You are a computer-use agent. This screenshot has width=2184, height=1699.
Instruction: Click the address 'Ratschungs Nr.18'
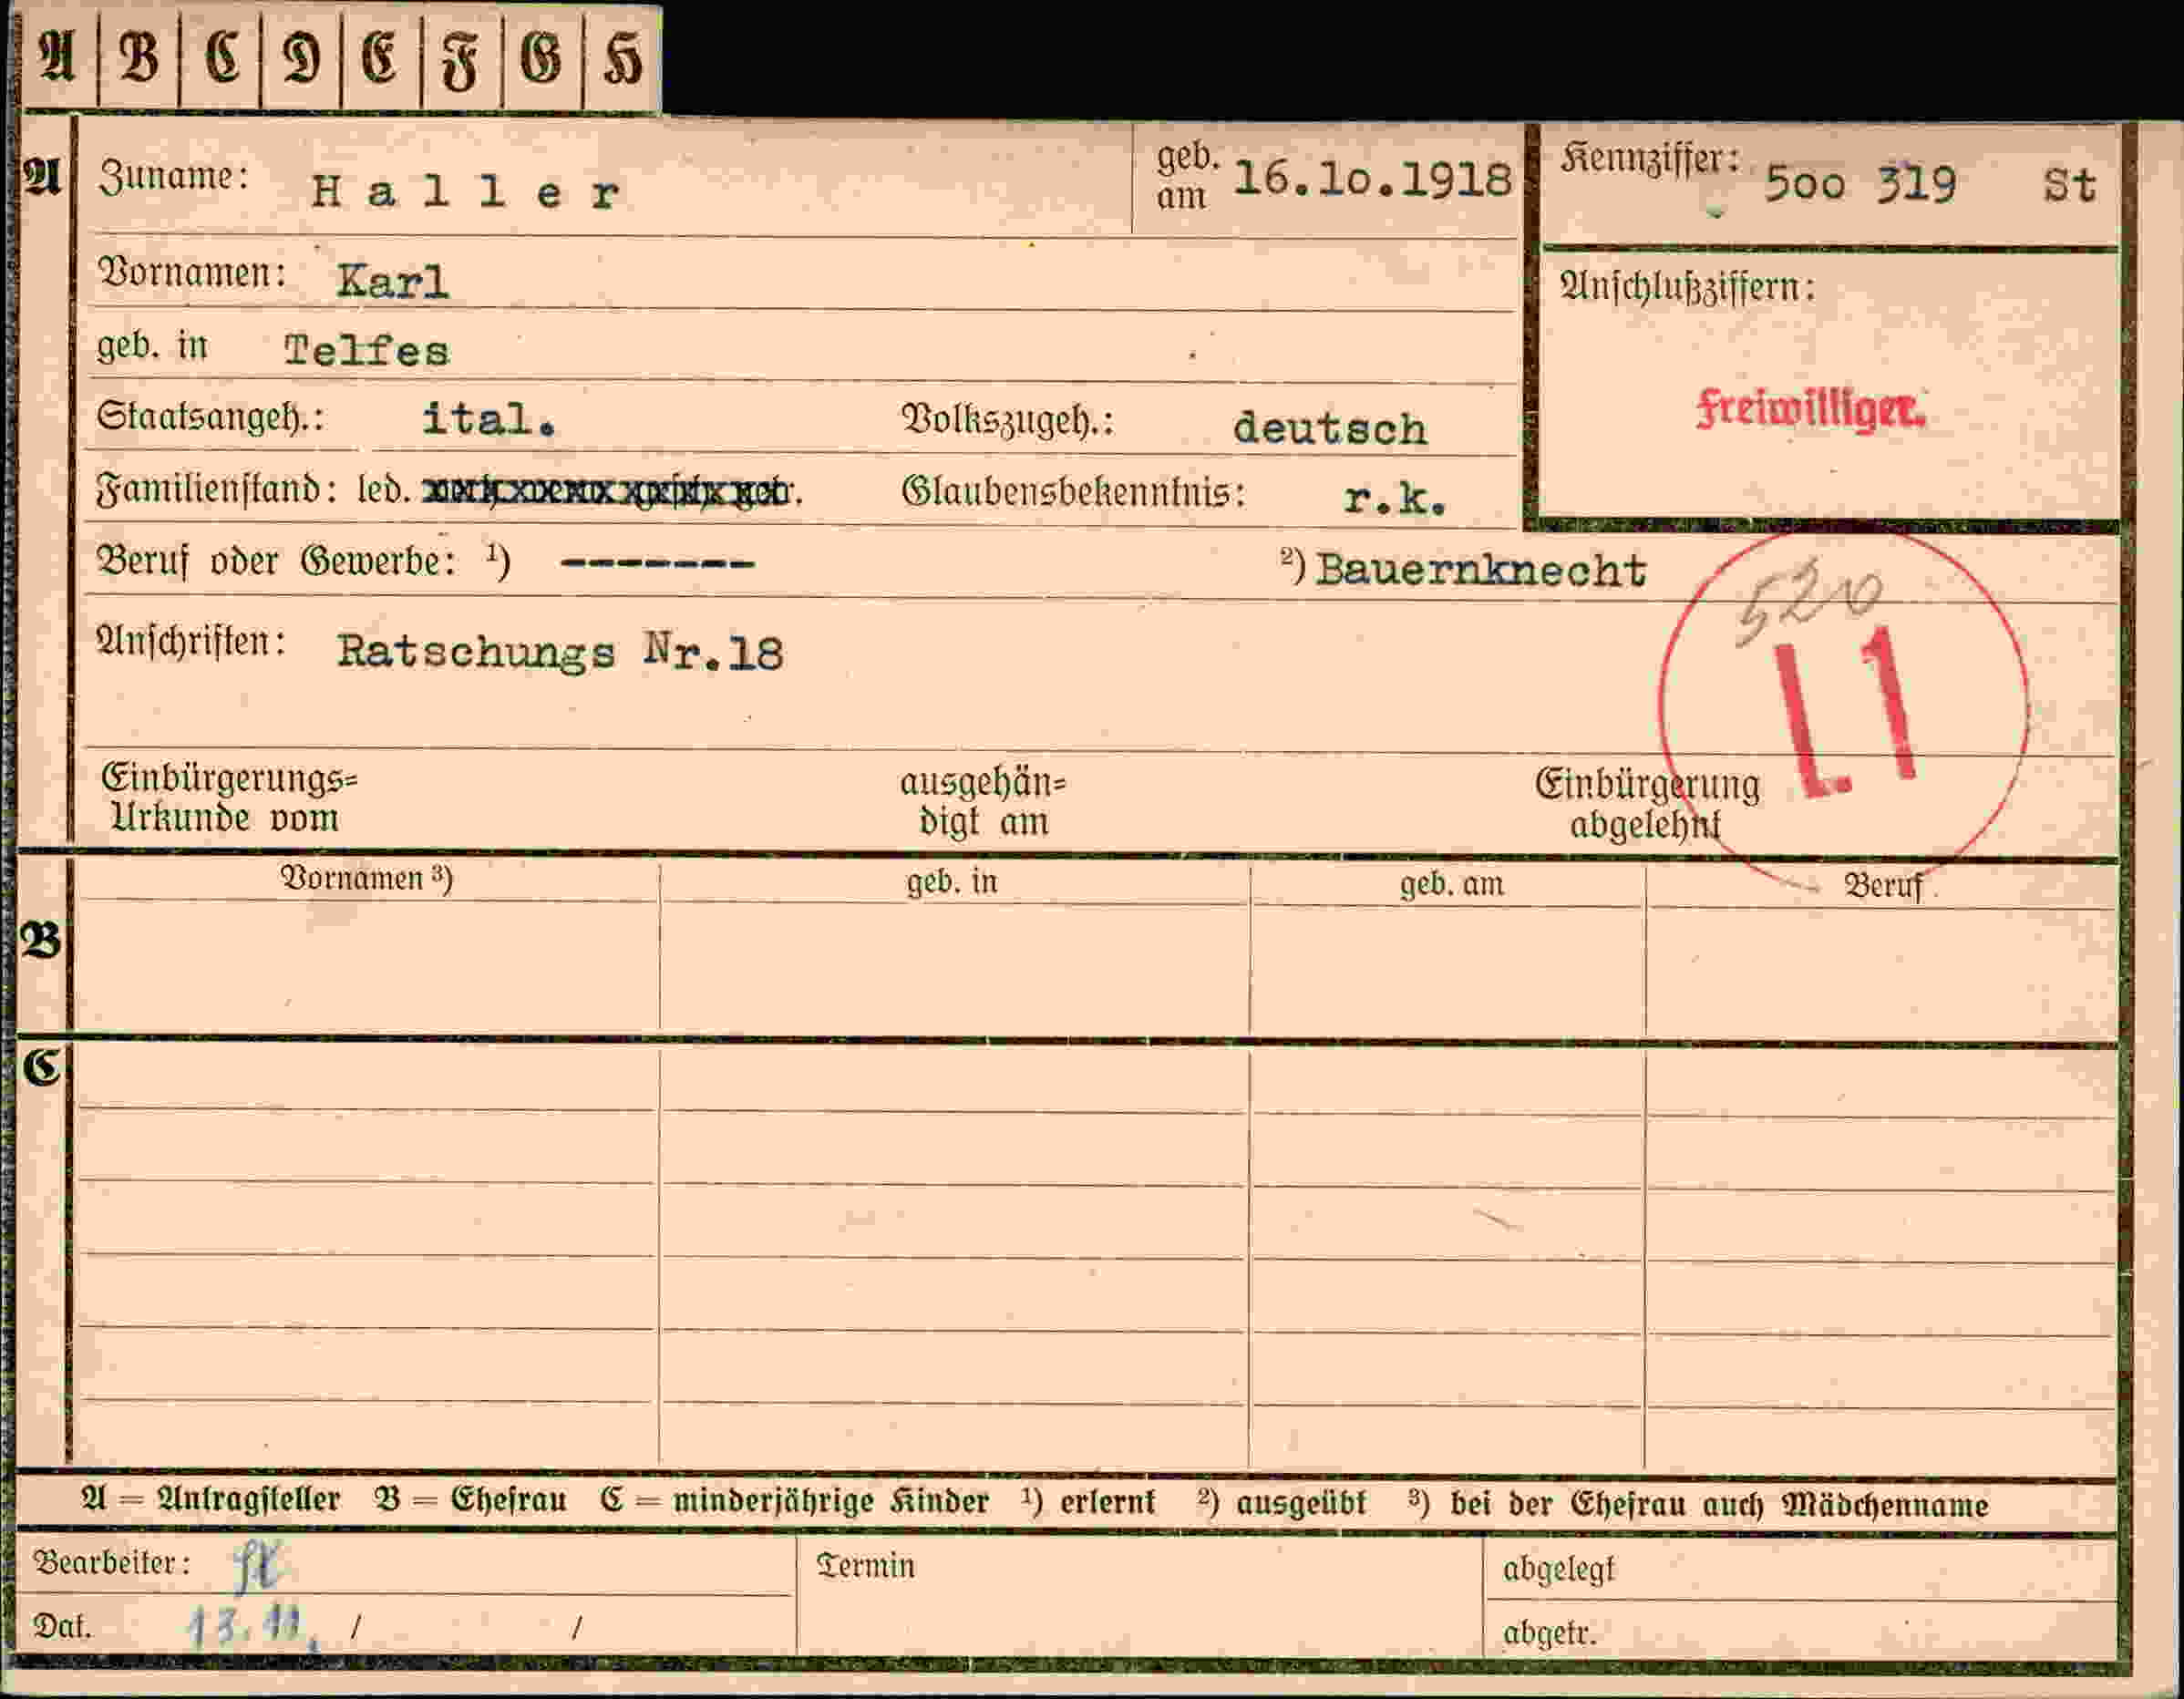click(560, 652)
